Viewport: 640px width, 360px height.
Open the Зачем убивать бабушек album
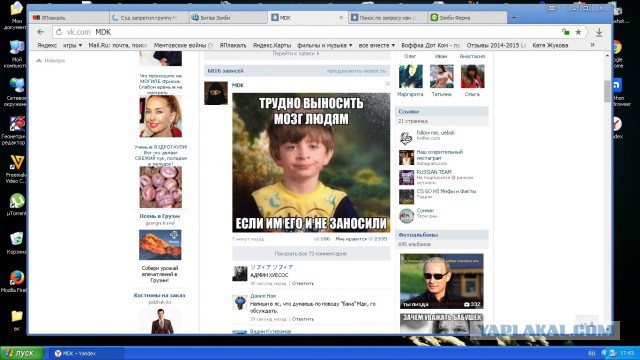click(x=442, y=324)
